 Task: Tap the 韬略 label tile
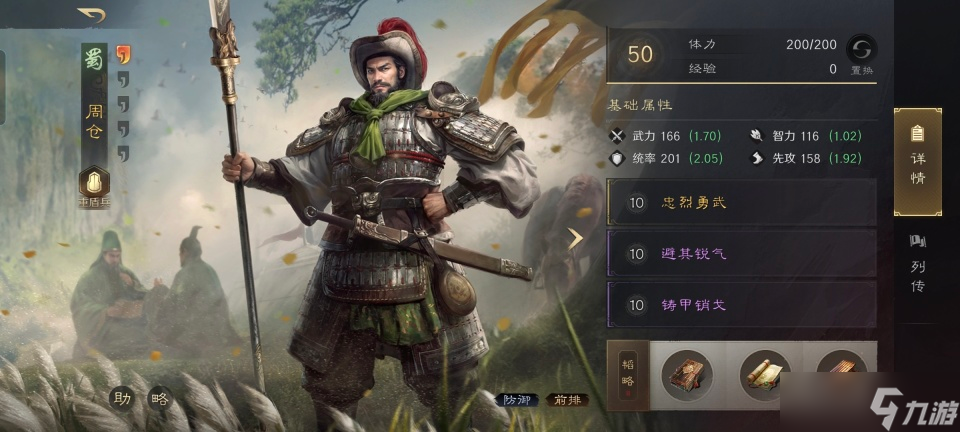tap(628, 375)
